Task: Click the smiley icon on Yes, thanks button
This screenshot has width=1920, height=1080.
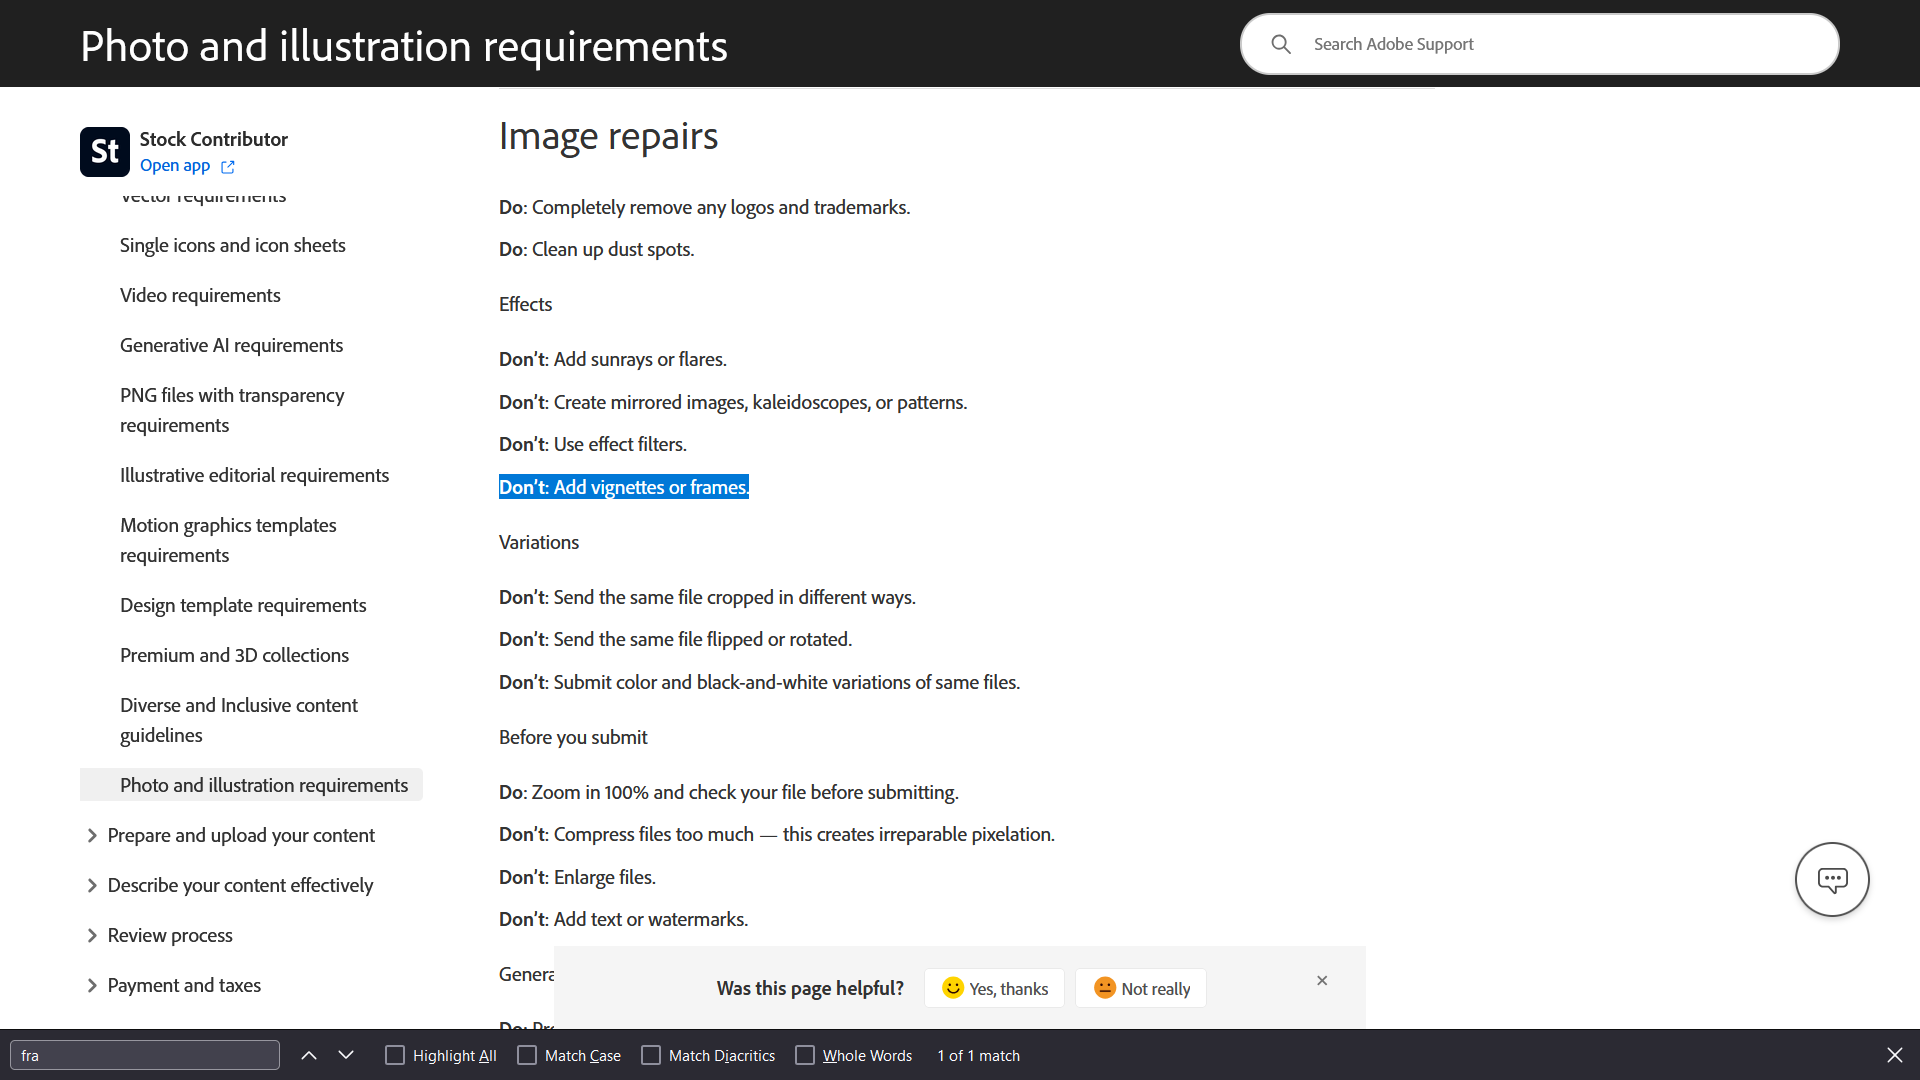Action: (x=953, y=988)
